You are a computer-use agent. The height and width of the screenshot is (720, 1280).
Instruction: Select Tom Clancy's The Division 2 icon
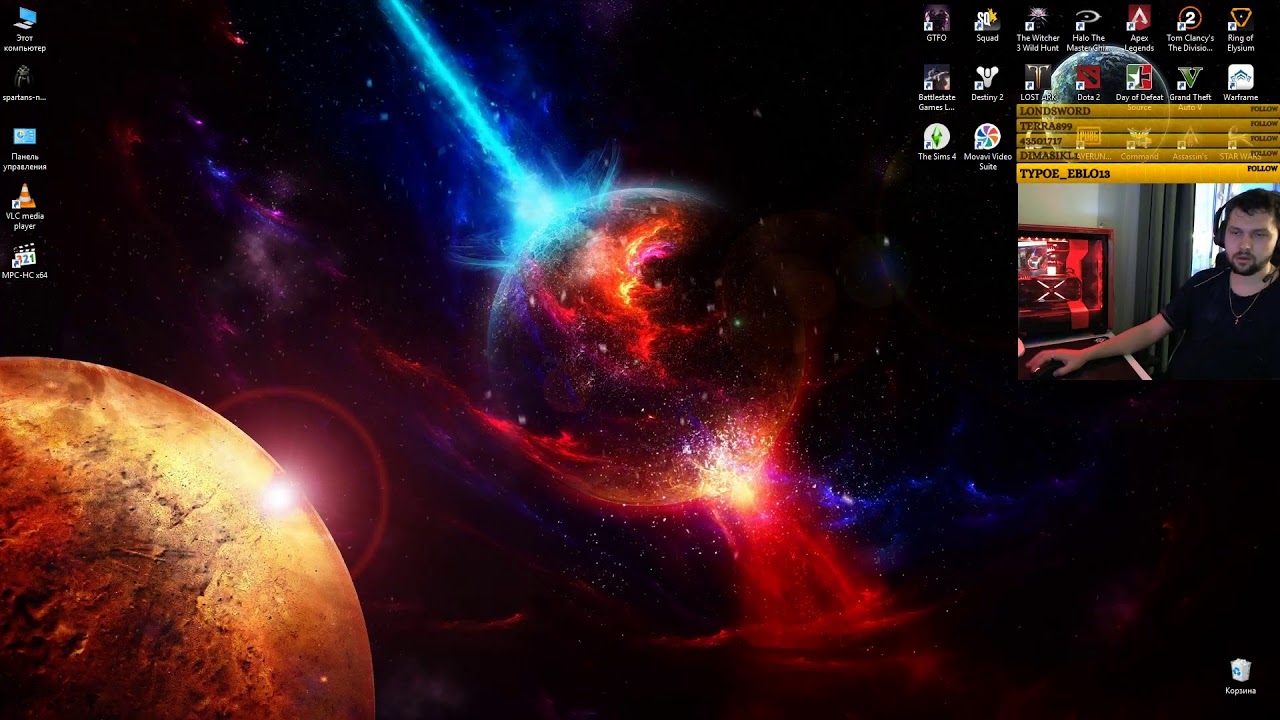(x=1190, y=29)
